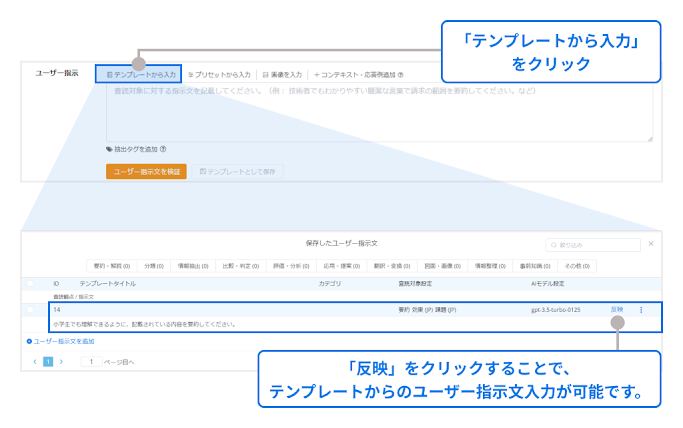
Task: Click 画像を入力 option
Action: tap(282, 74)
